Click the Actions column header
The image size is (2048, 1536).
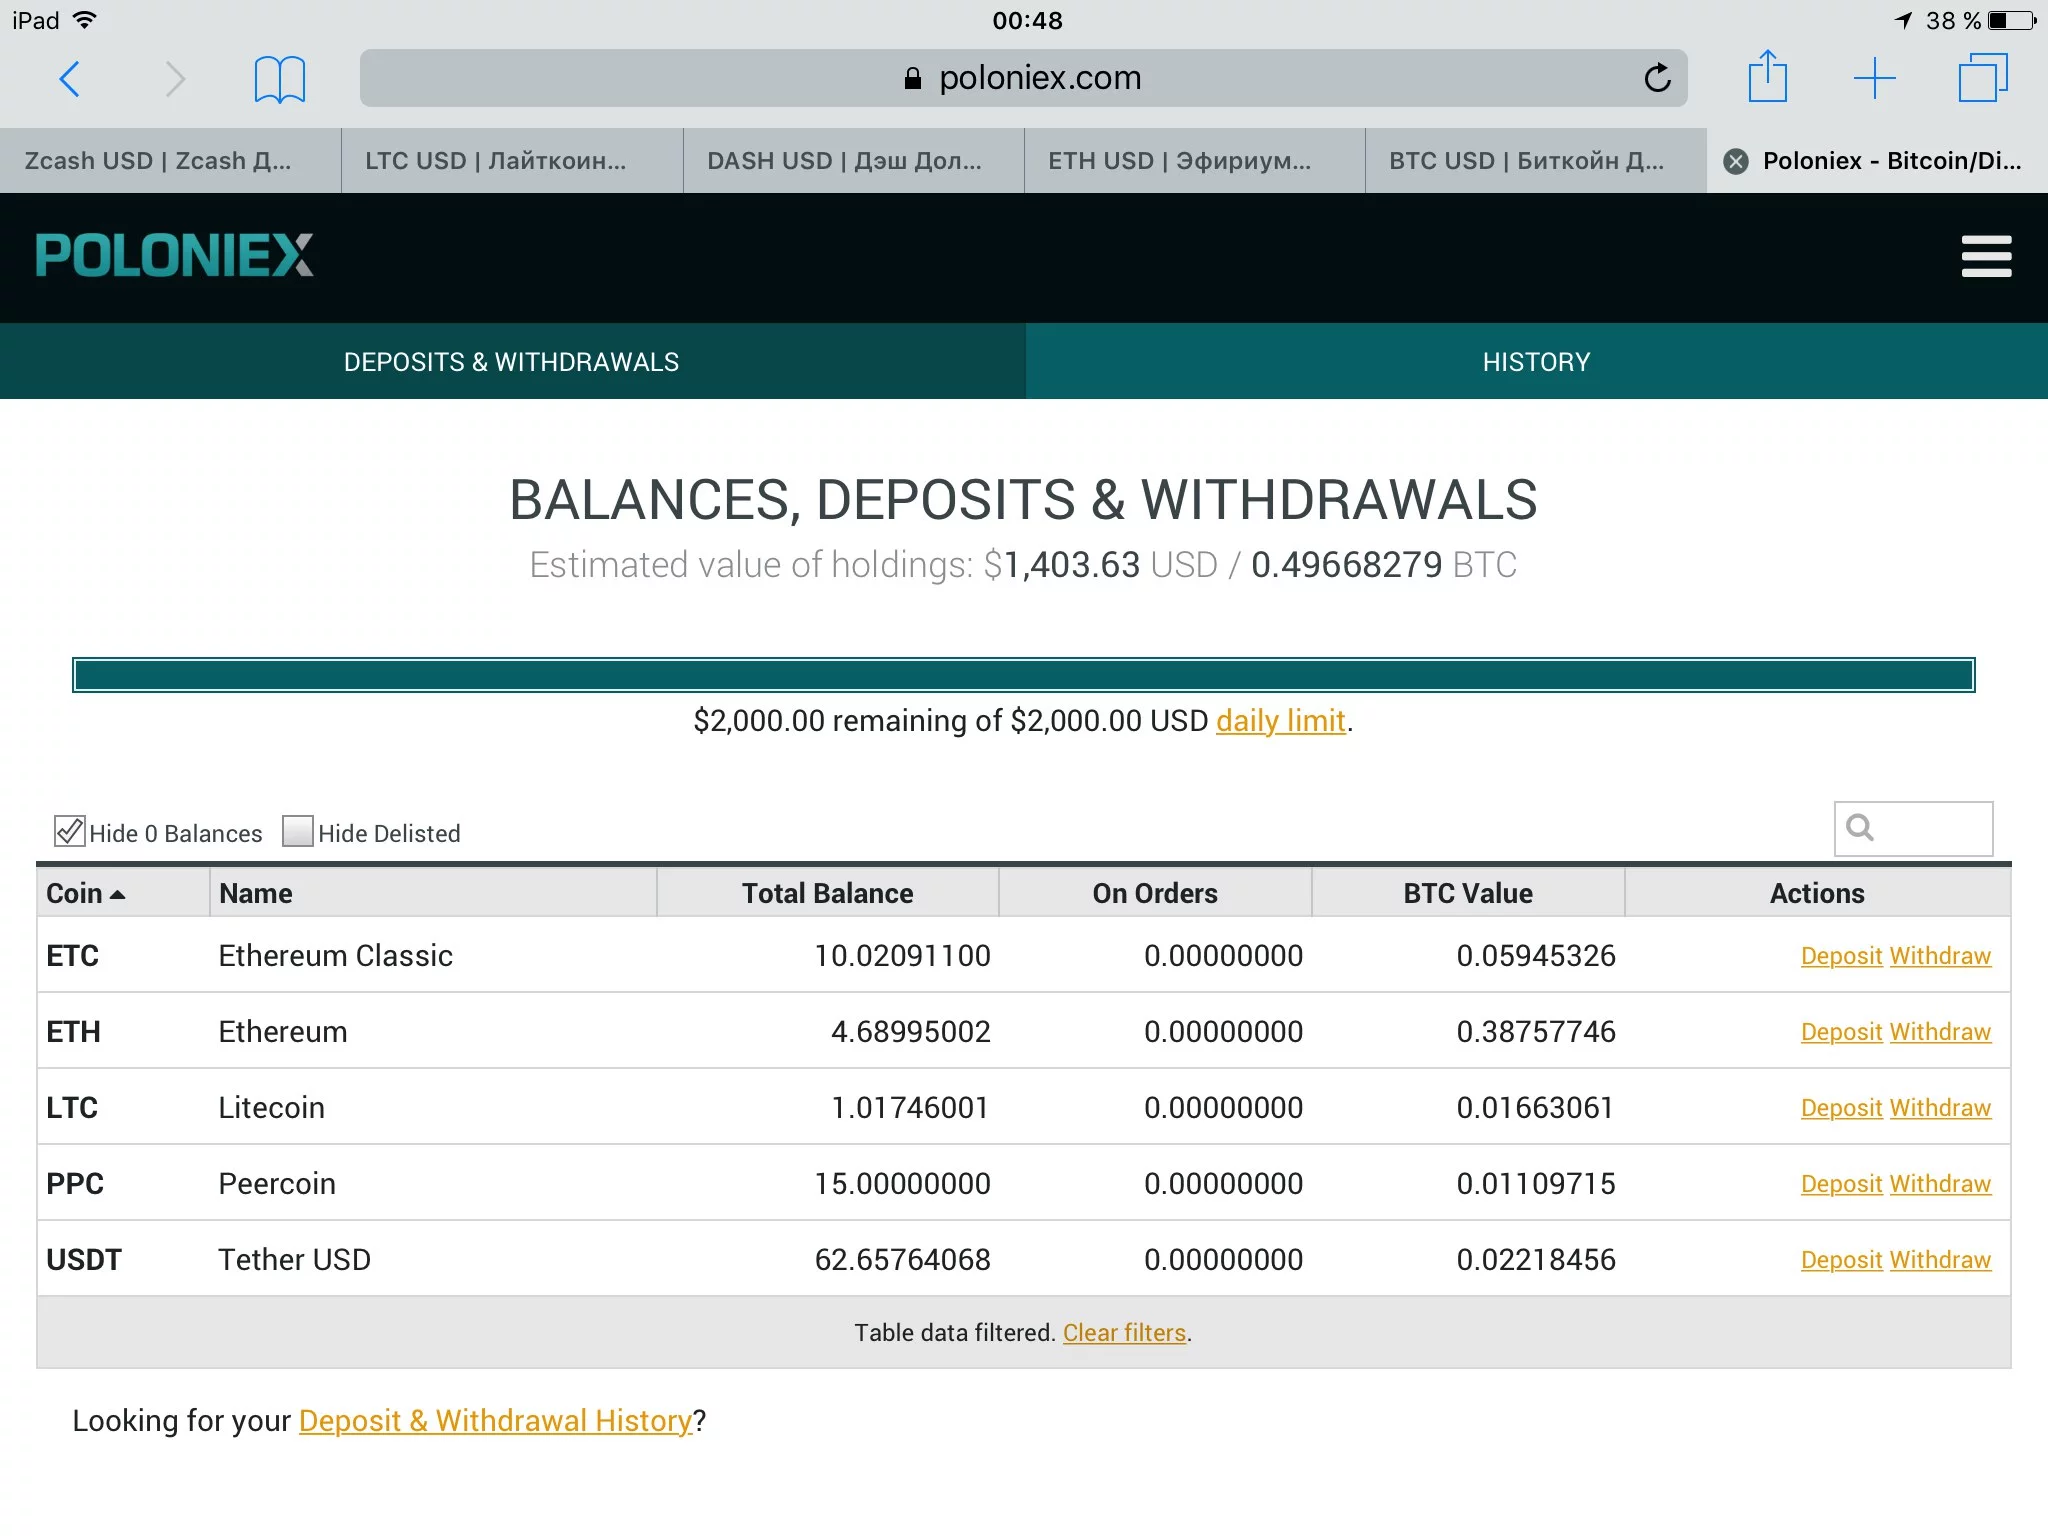[1817, 893]
